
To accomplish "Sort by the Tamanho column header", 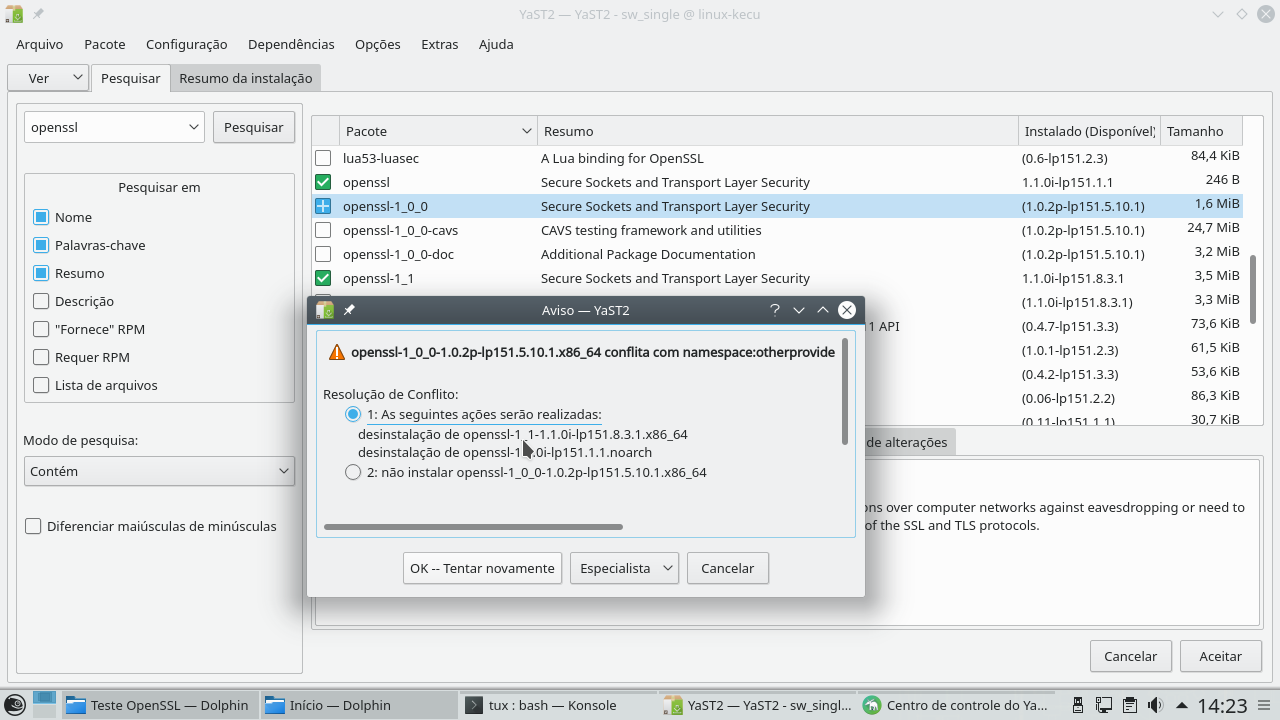I will [1201, 131].
